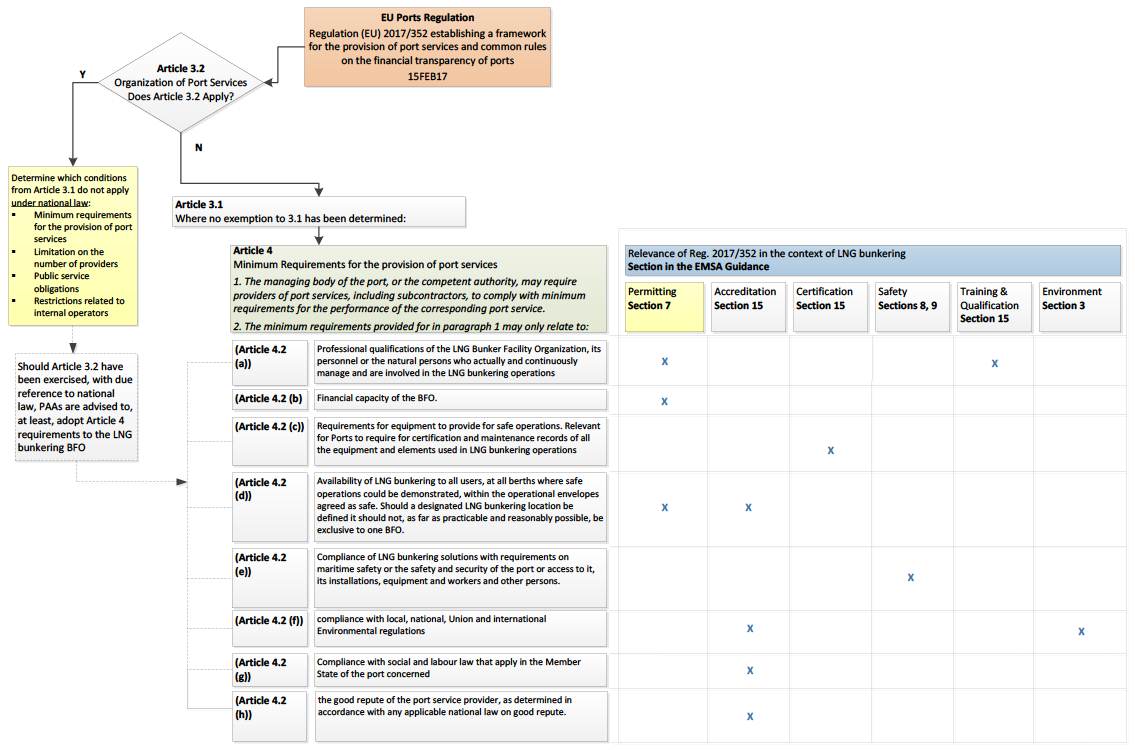This screenshot has height=750, width=1135.
Task: Select the 'Should Article 3.2 have been exercised' box
Action: point(77,407)
